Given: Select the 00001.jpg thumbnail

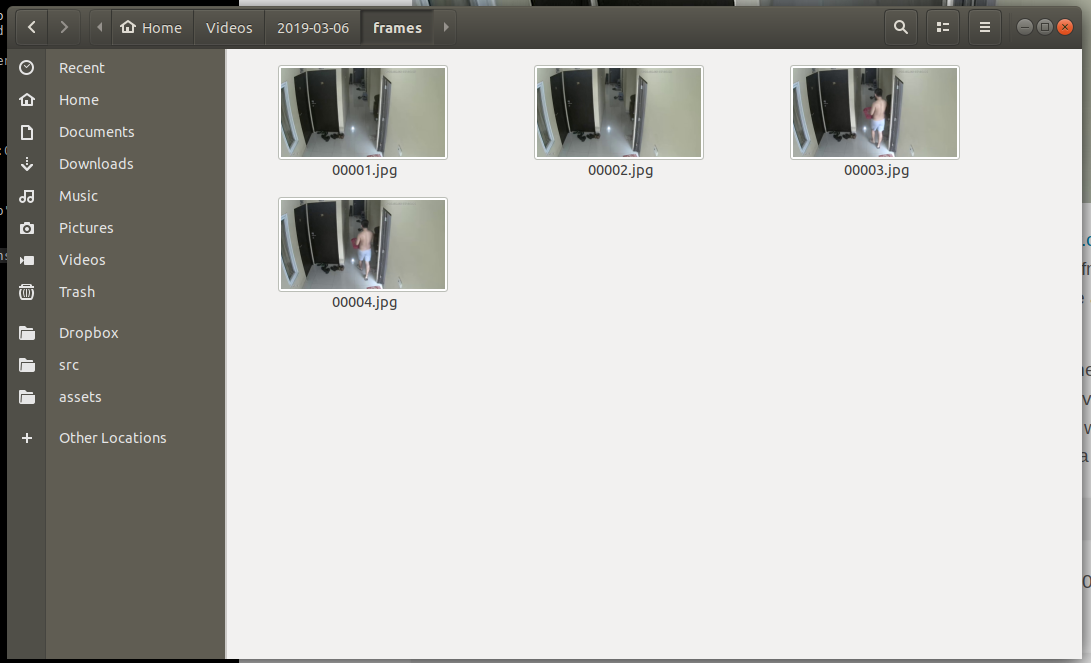Looking at the screenshot, I should point(363,112).
